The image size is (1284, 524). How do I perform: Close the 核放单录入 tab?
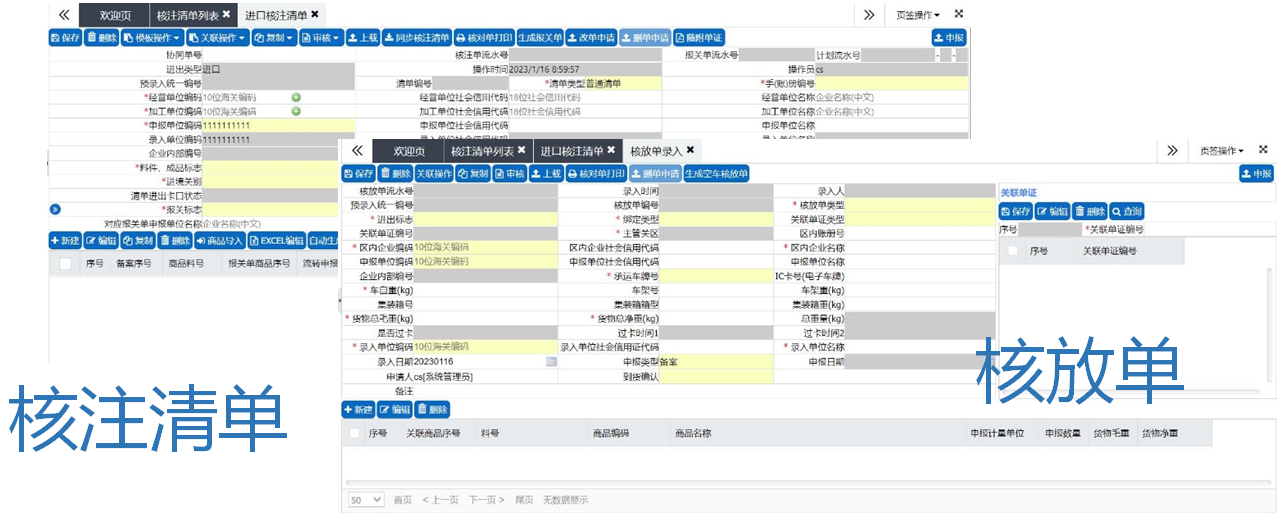click(x=690, y=150)
